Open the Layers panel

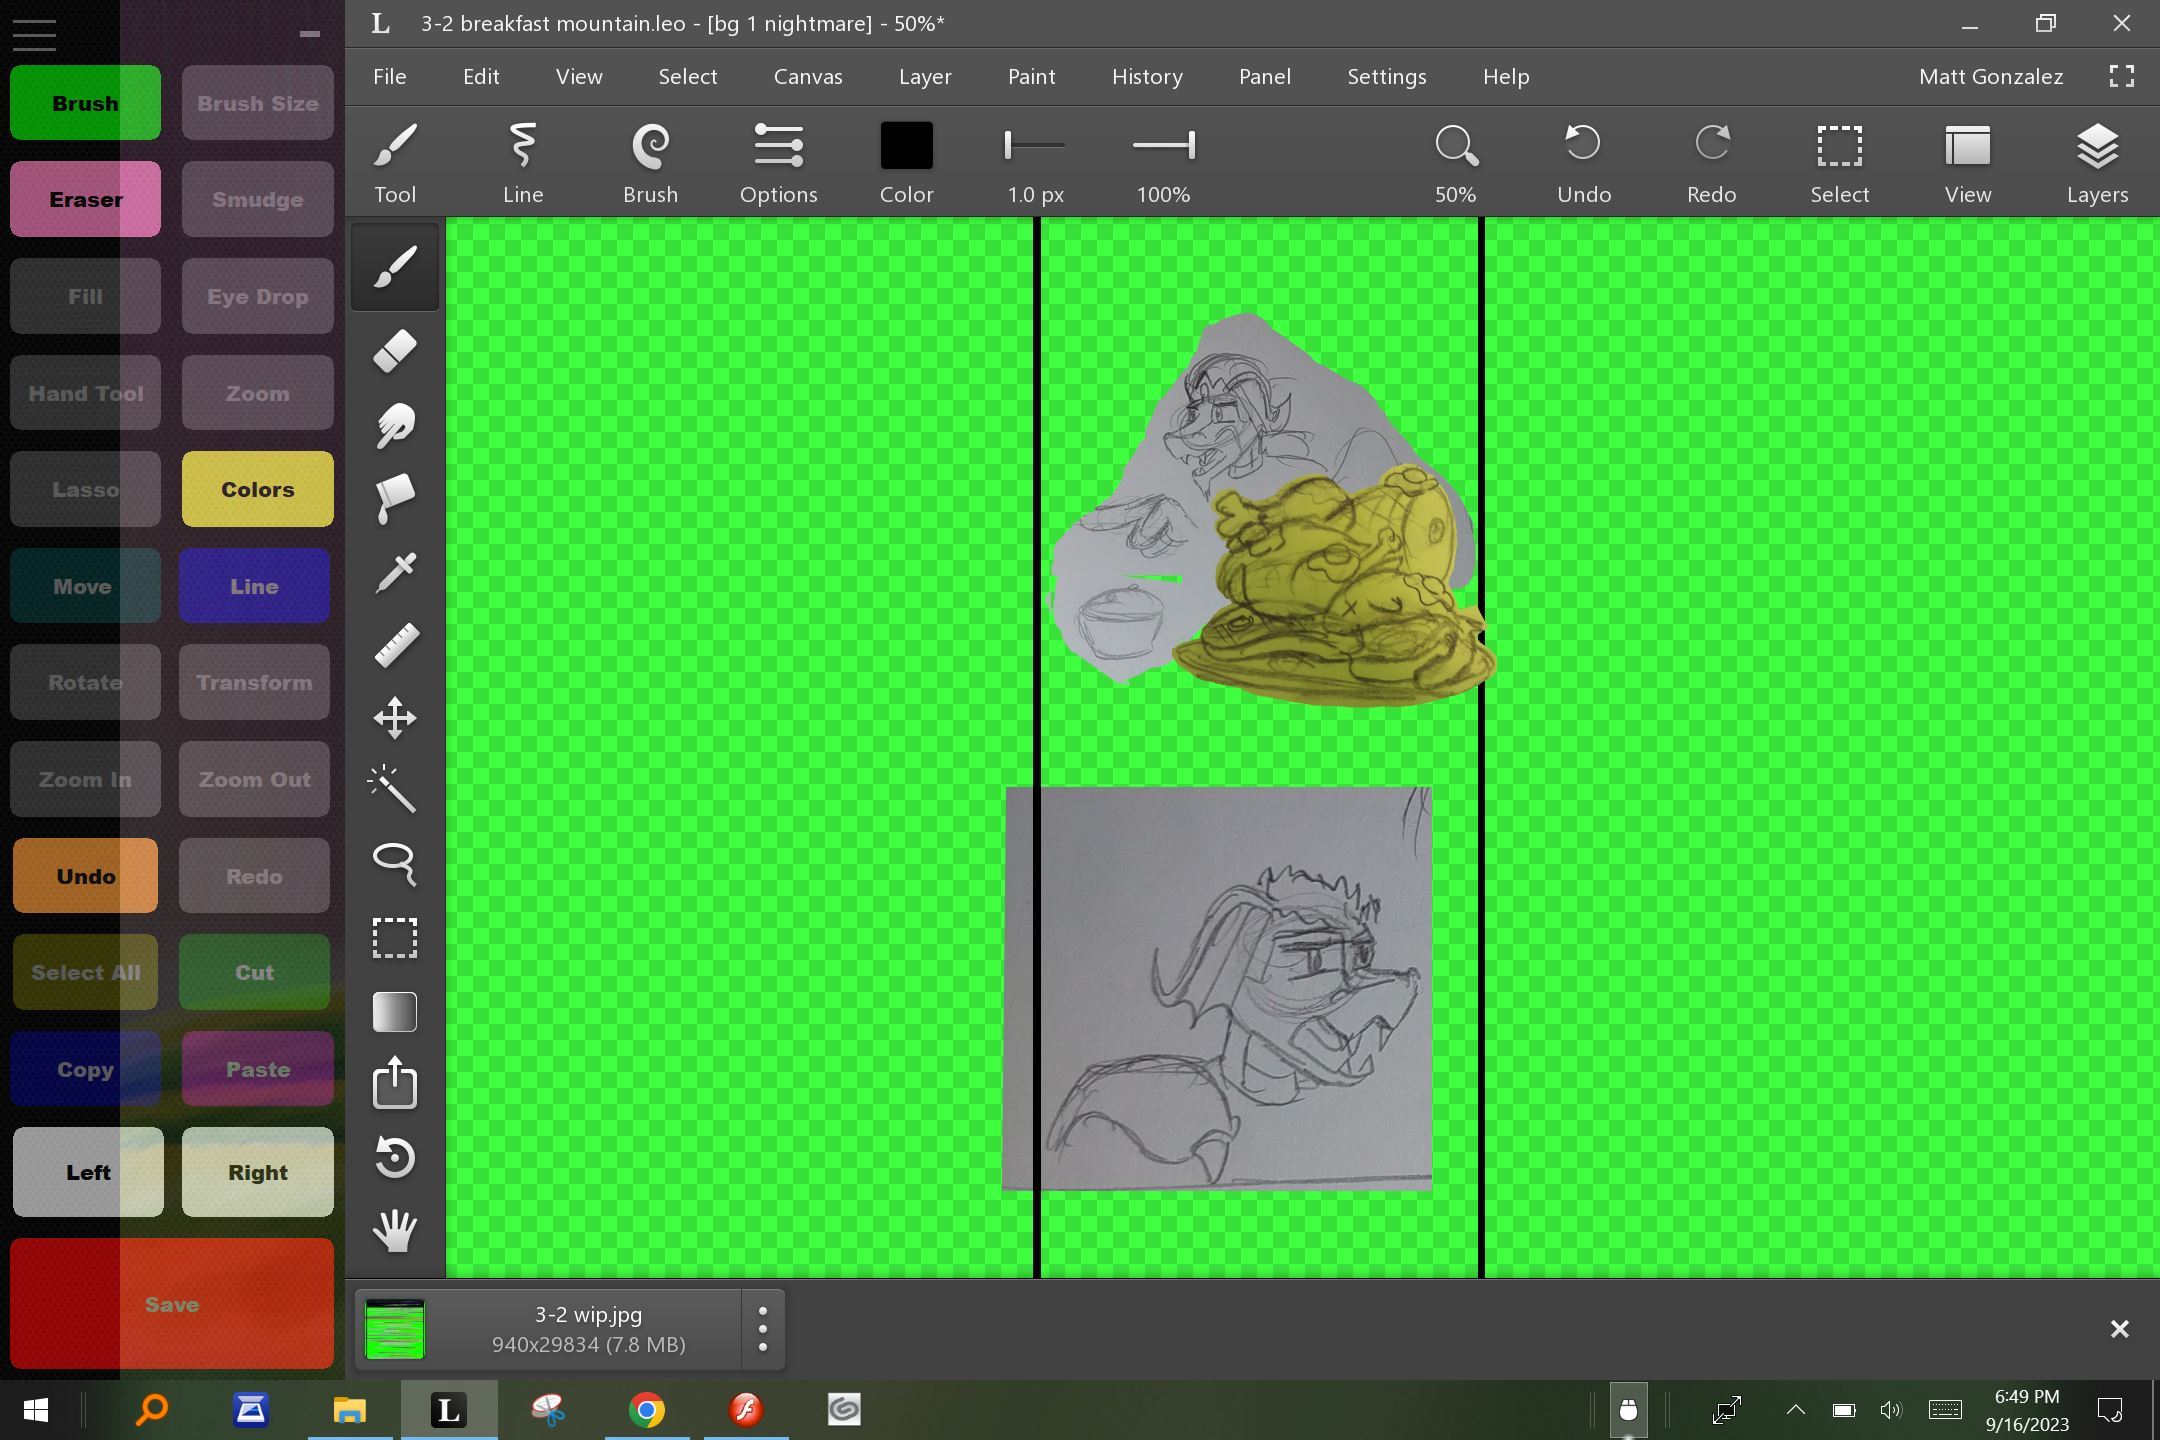pos(2096,164)
